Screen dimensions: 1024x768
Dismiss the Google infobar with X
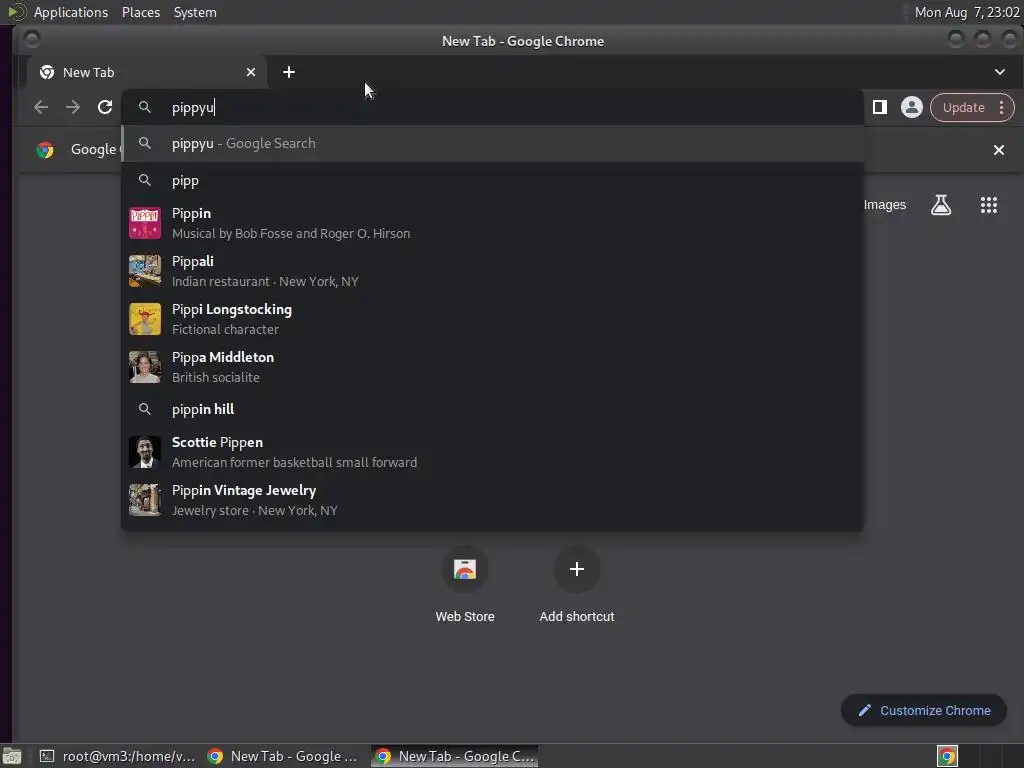(999, 150)
